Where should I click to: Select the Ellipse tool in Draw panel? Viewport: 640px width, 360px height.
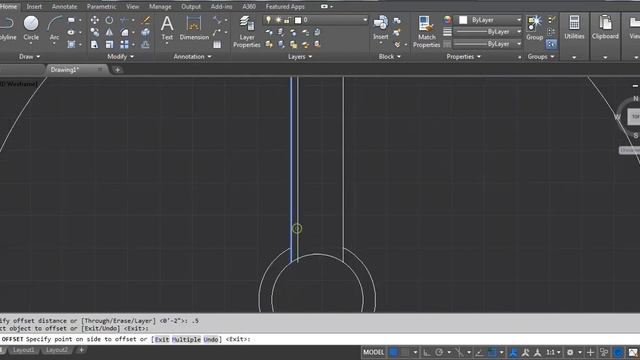coord(71,32)
